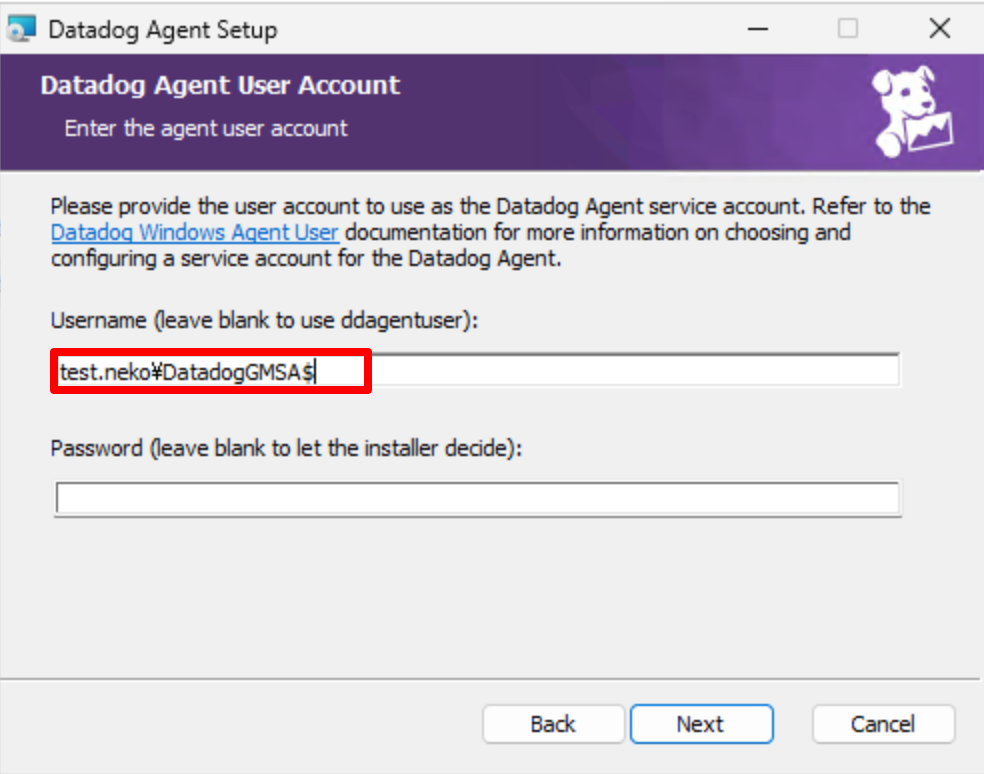Screen dimensions: 984x774
Task: Minimize the Datadog Agent Setup window
Action: coord(757,29)
